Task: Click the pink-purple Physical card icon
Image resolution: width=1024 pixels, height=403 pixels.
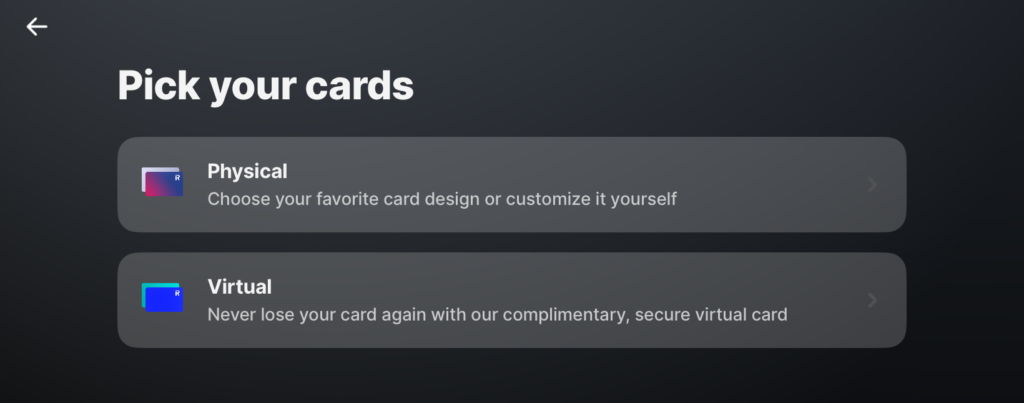Action: (x=163, y=184)
